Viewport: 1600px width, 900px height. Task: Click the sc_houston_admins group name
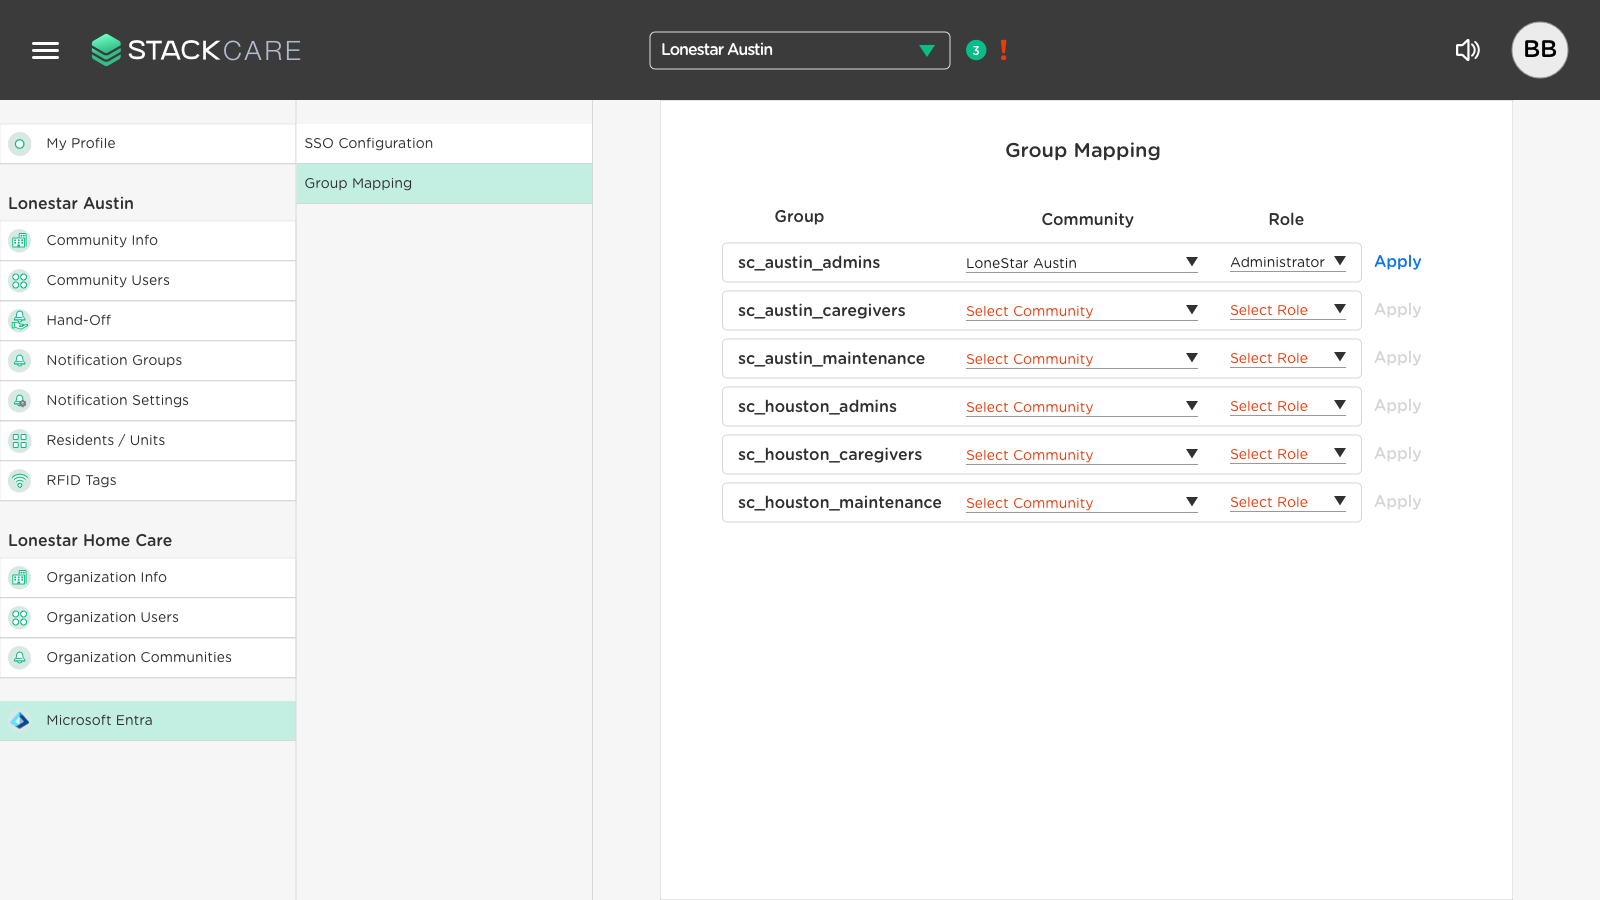(817, 407)
